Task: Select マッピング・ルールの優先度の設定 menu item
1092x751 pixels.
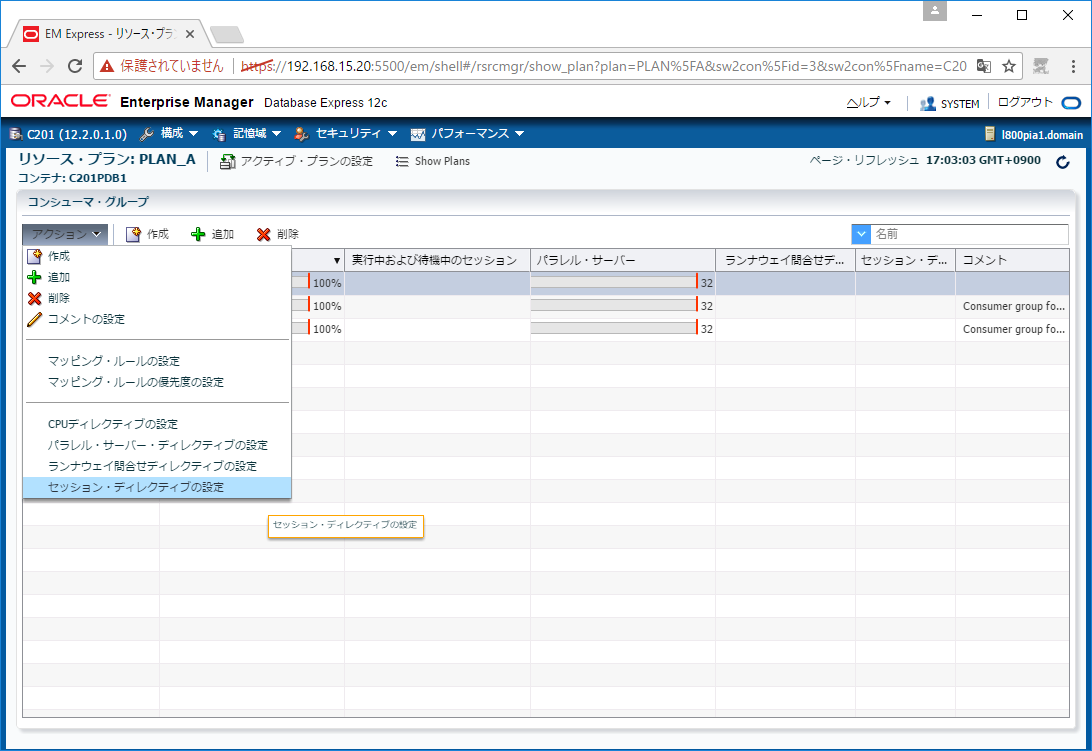Action: pyautogui.click(x=157, y=382)
